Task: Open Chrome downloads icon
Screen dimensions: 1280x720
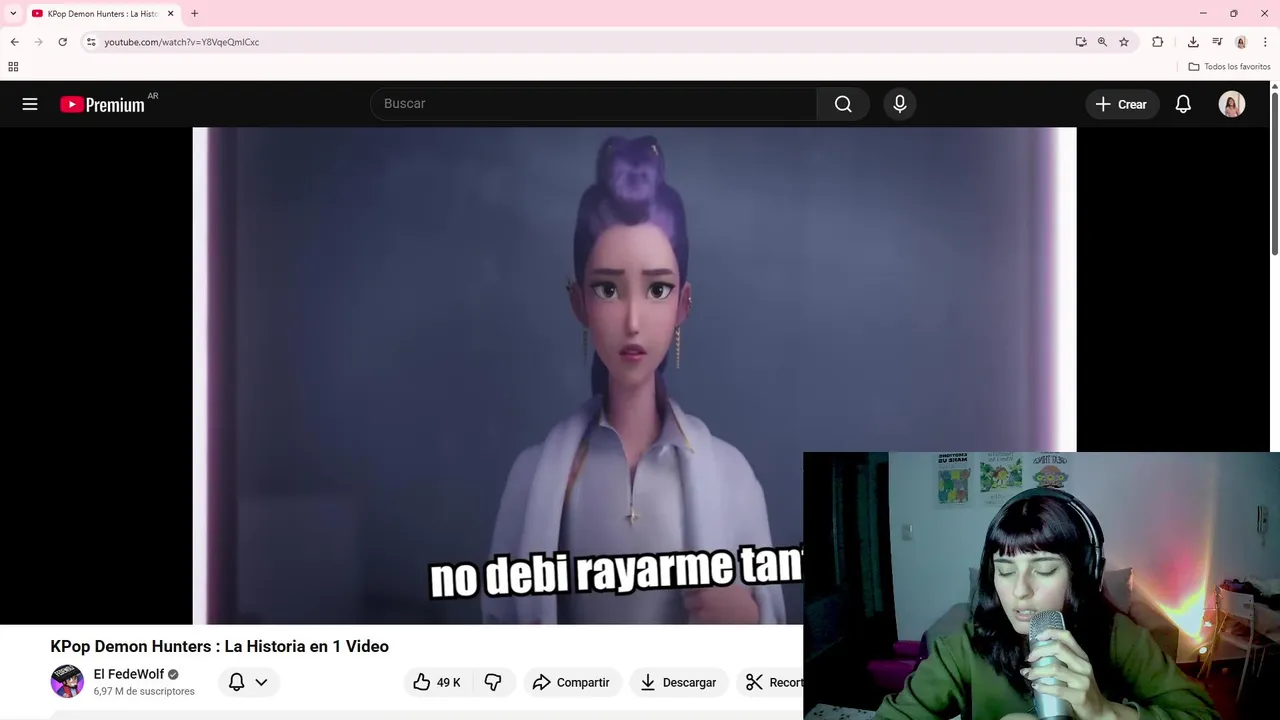Action: coord(1193,42)
